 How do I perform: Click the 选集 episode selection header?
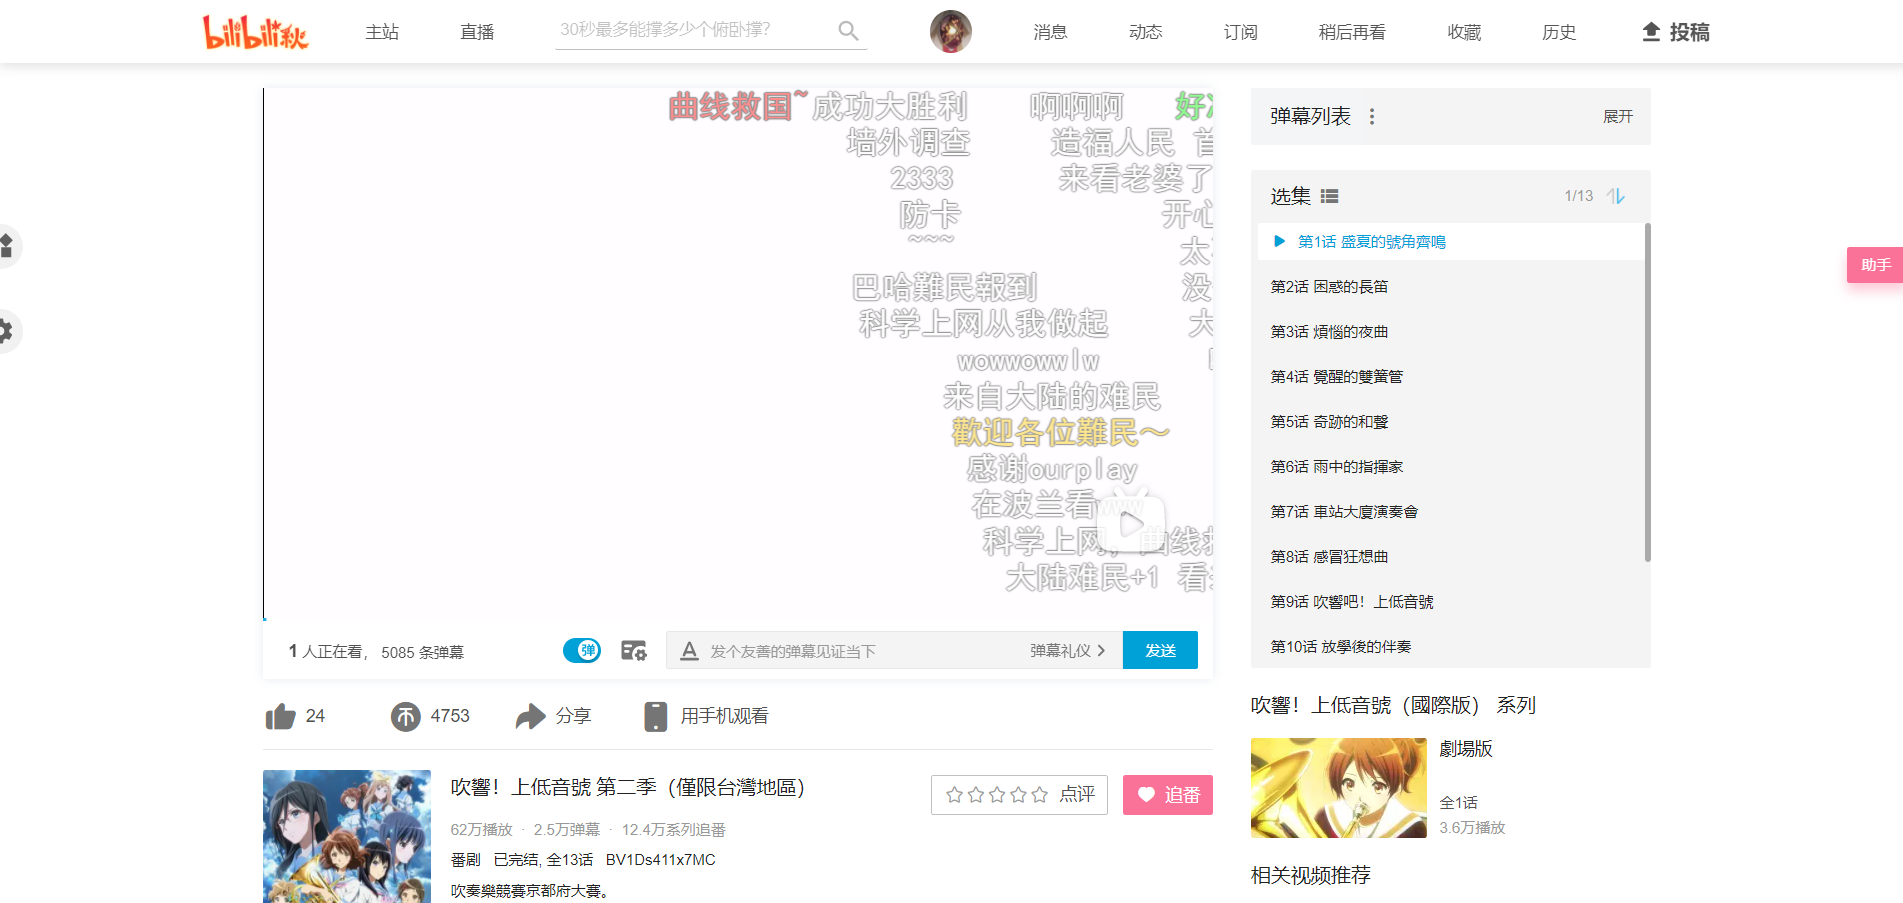1290,197
